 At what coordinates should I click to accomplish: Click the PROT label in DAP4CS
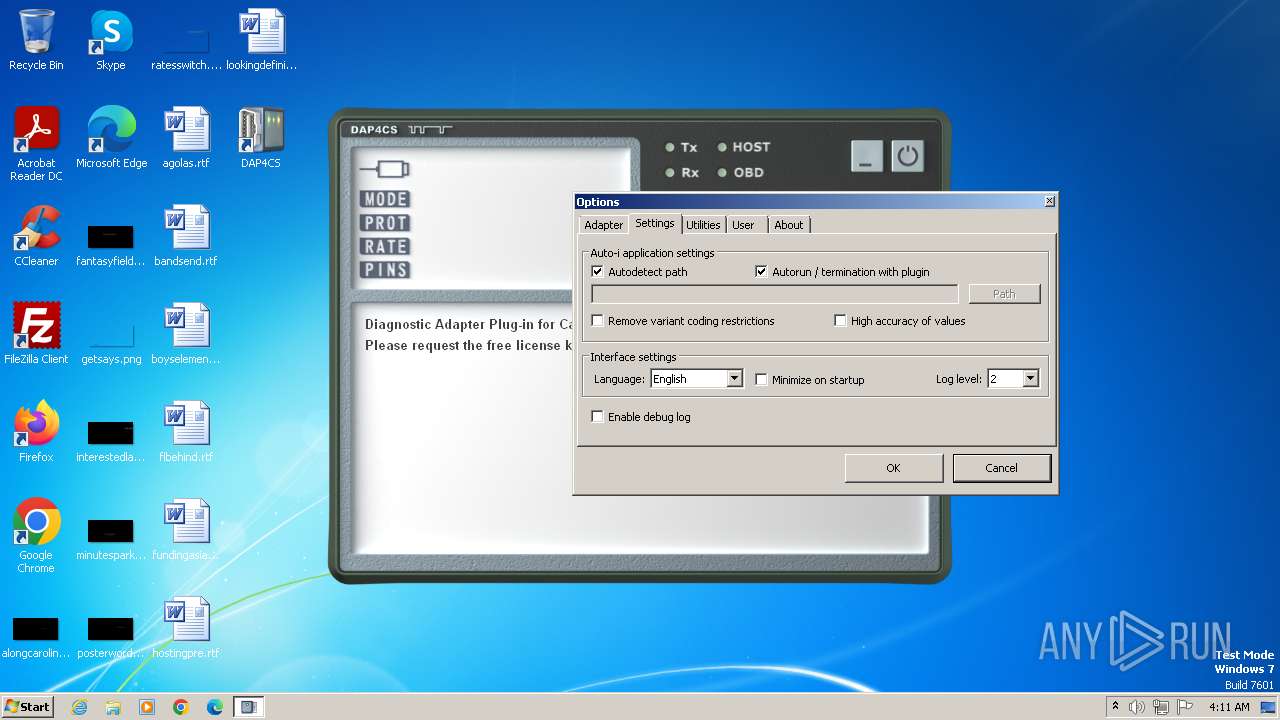coord(385,223)
